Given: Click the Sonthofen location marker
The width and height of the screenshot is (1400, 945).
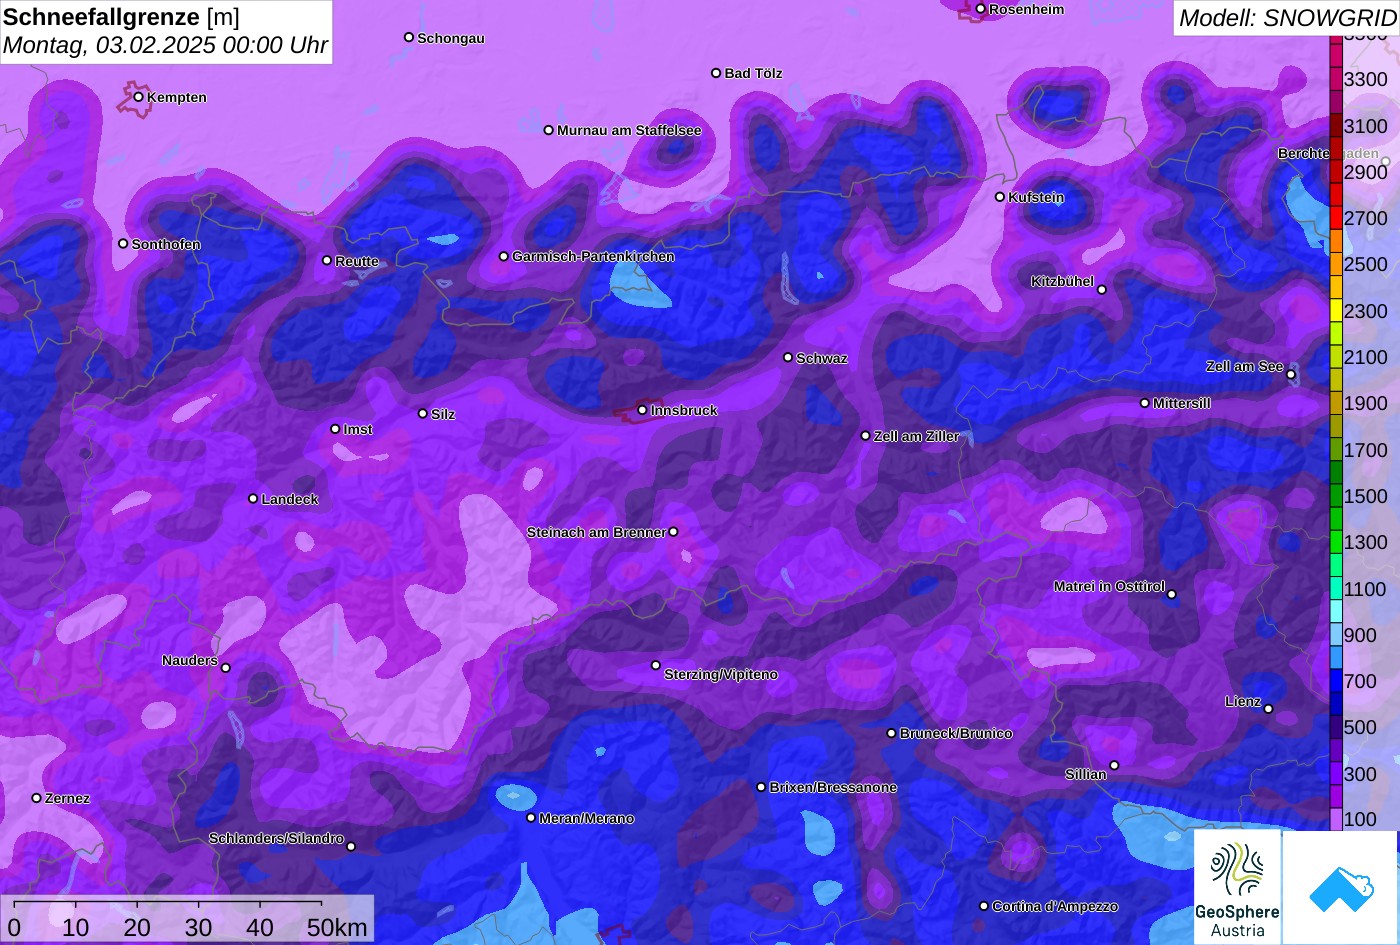Looking at the screenshot, I should click(x=123, y=244).
